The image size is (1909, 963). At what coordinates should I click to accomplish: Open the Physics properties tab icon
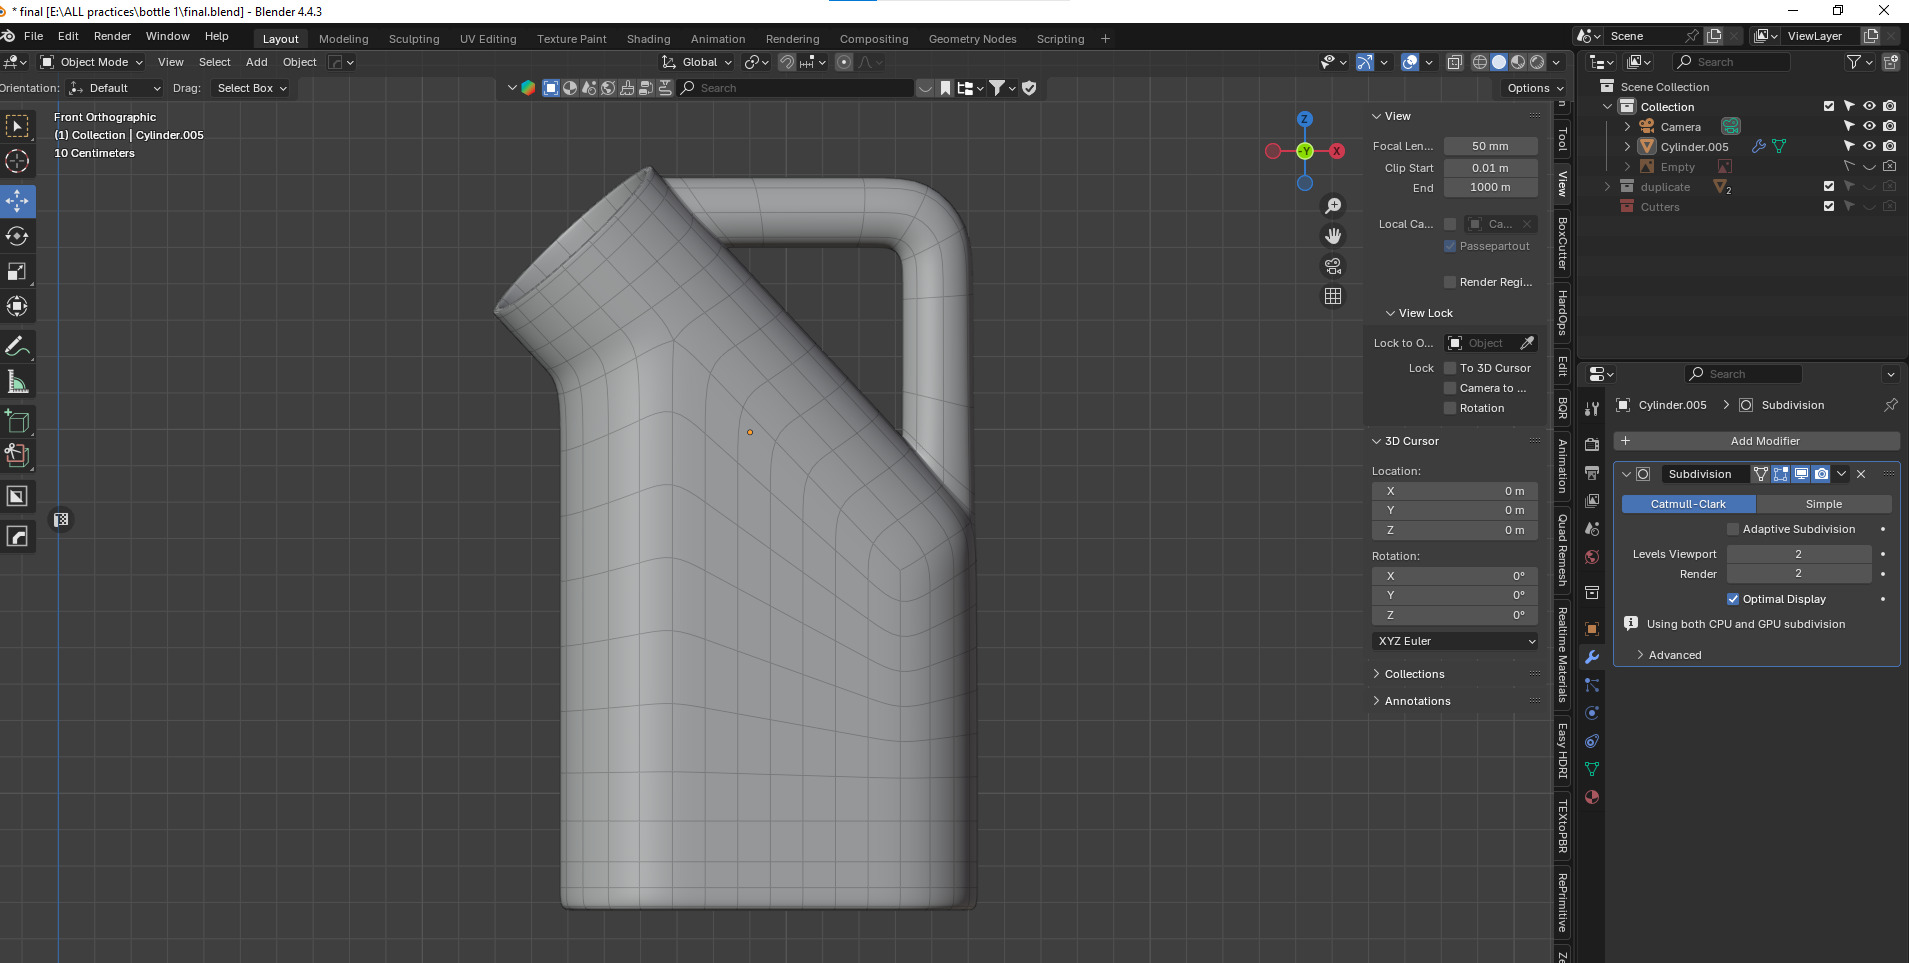click(1592, 713)
